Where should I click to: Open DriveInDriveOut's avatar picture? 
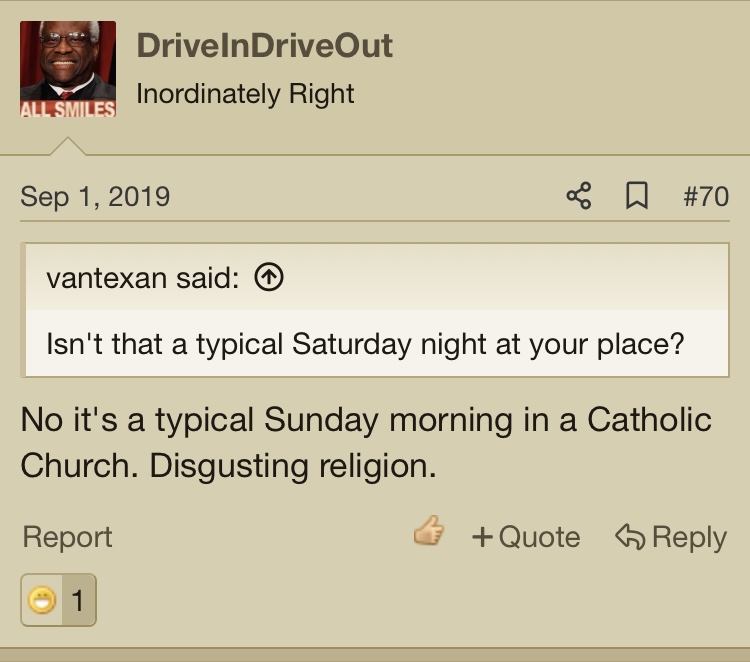click(68, 69)
